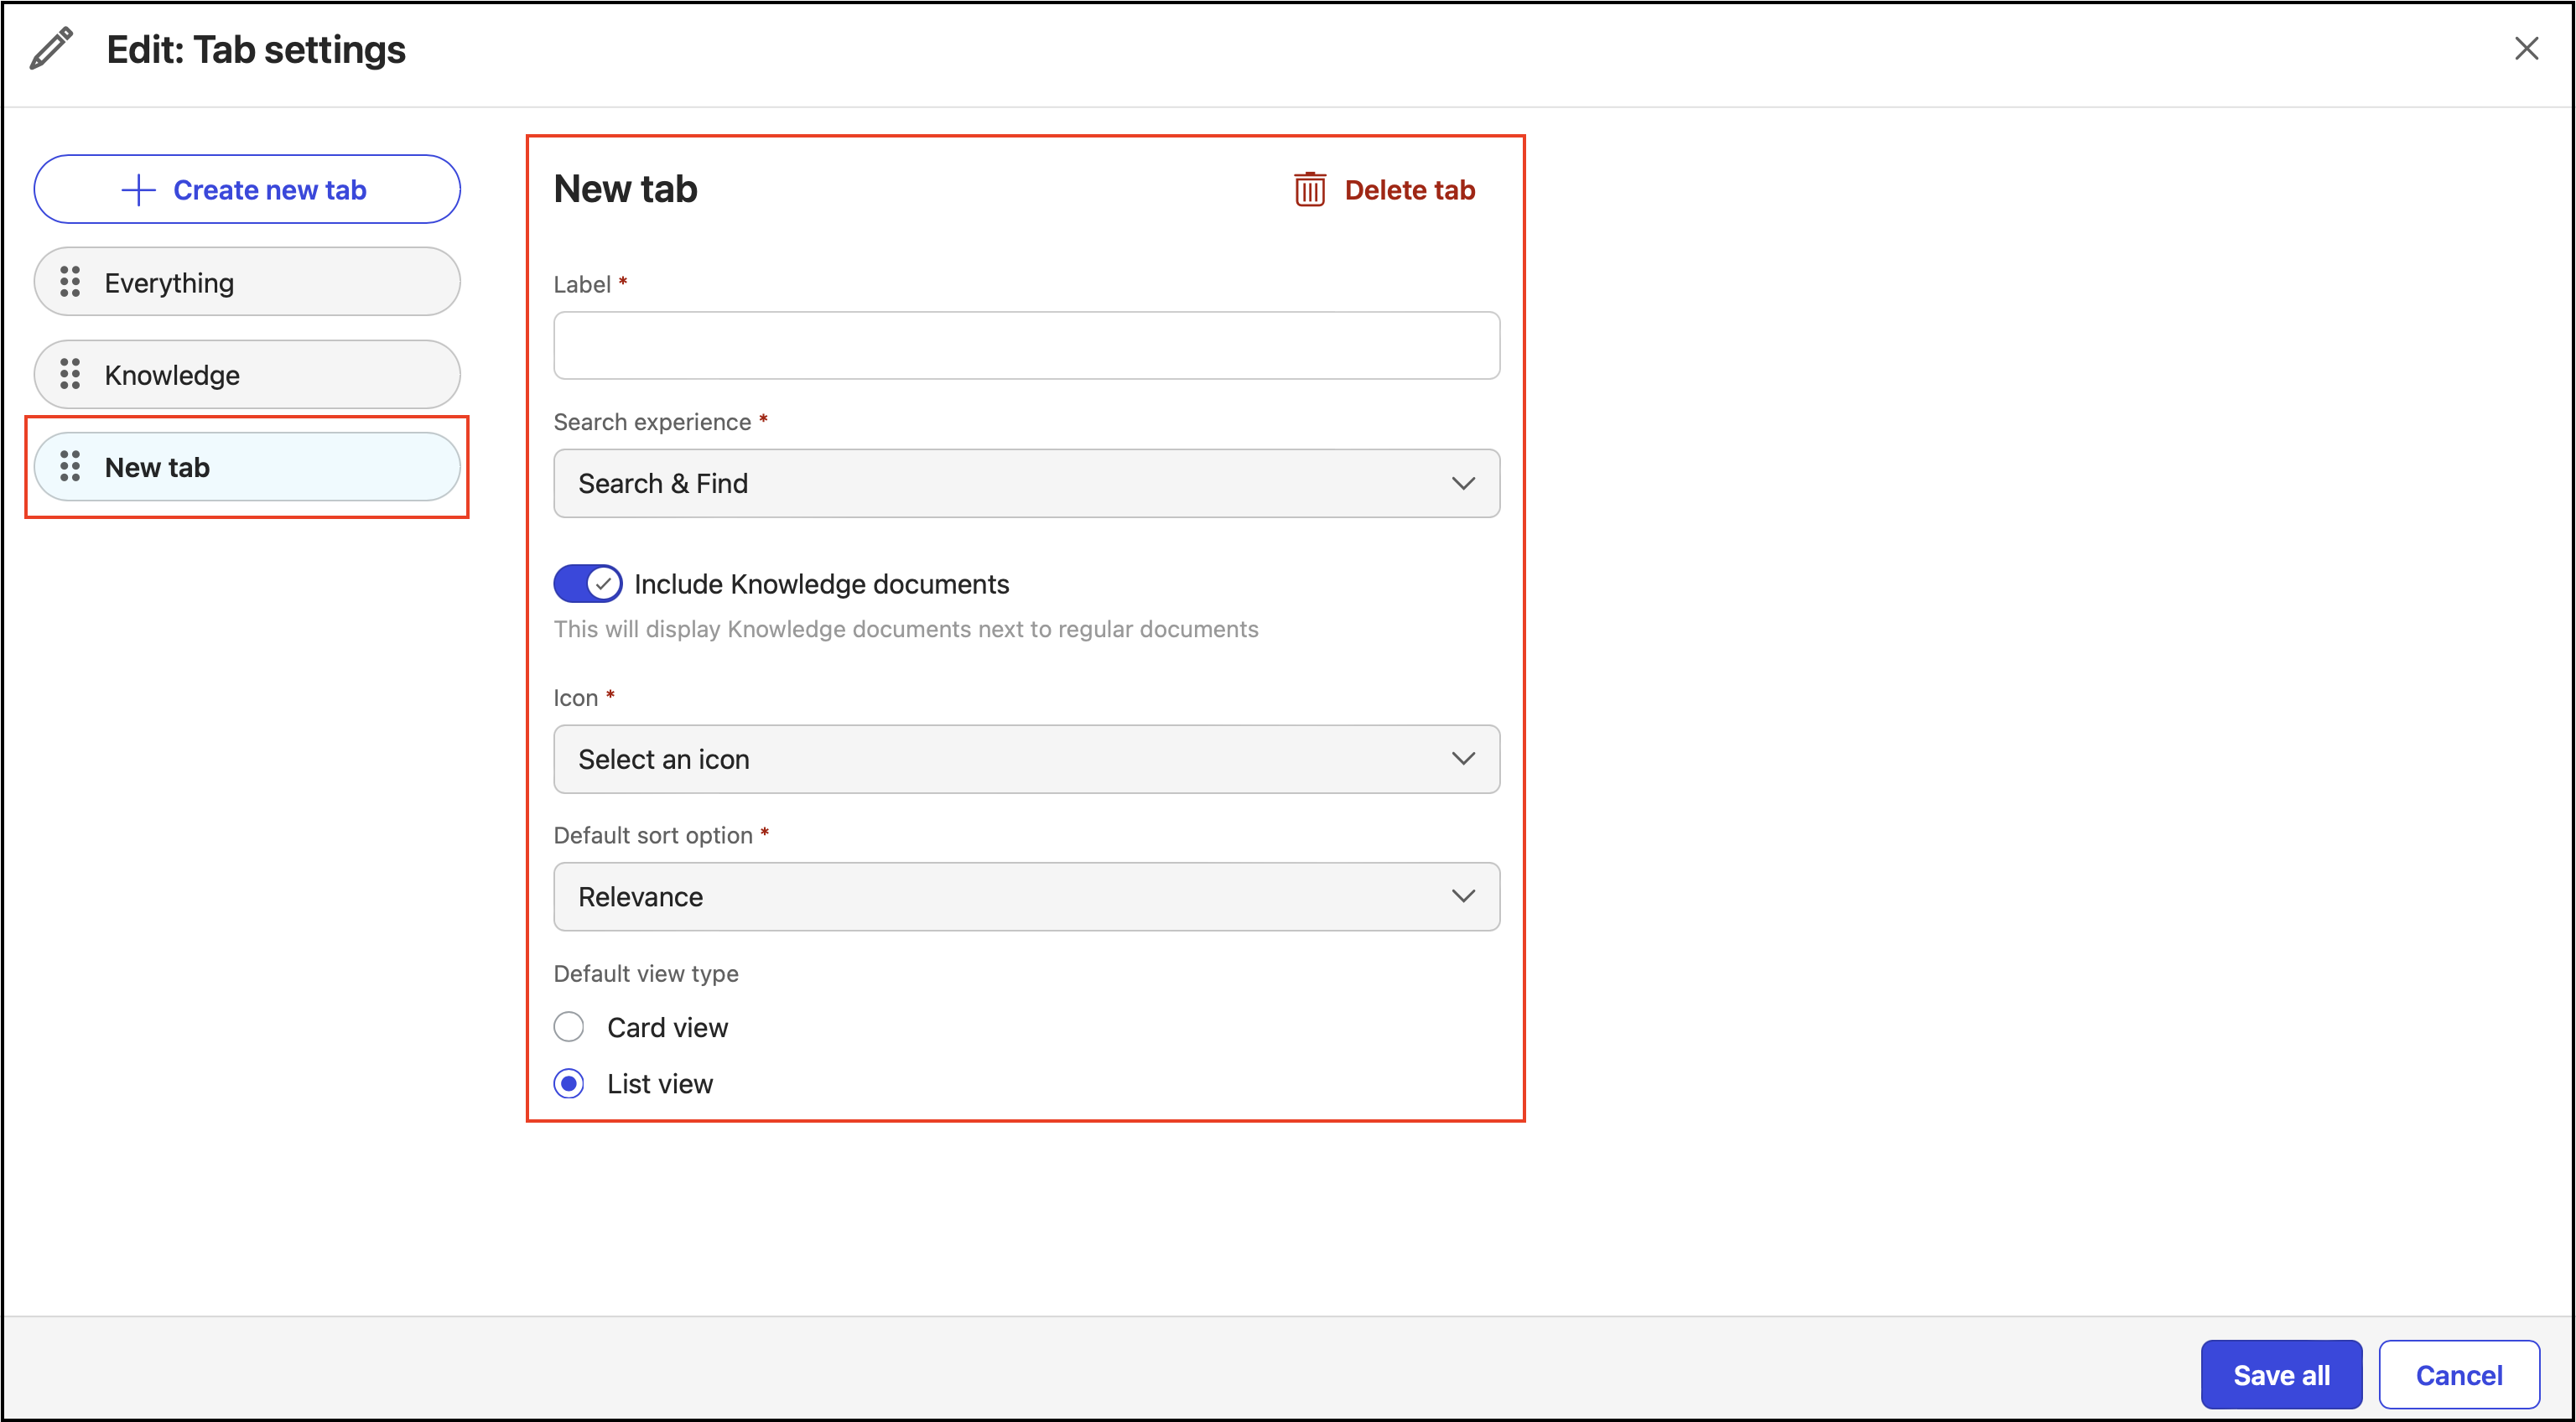Expand the Select an icon dropdown
Screen dimensions: 2576x1422
[x=1026, y=759]
